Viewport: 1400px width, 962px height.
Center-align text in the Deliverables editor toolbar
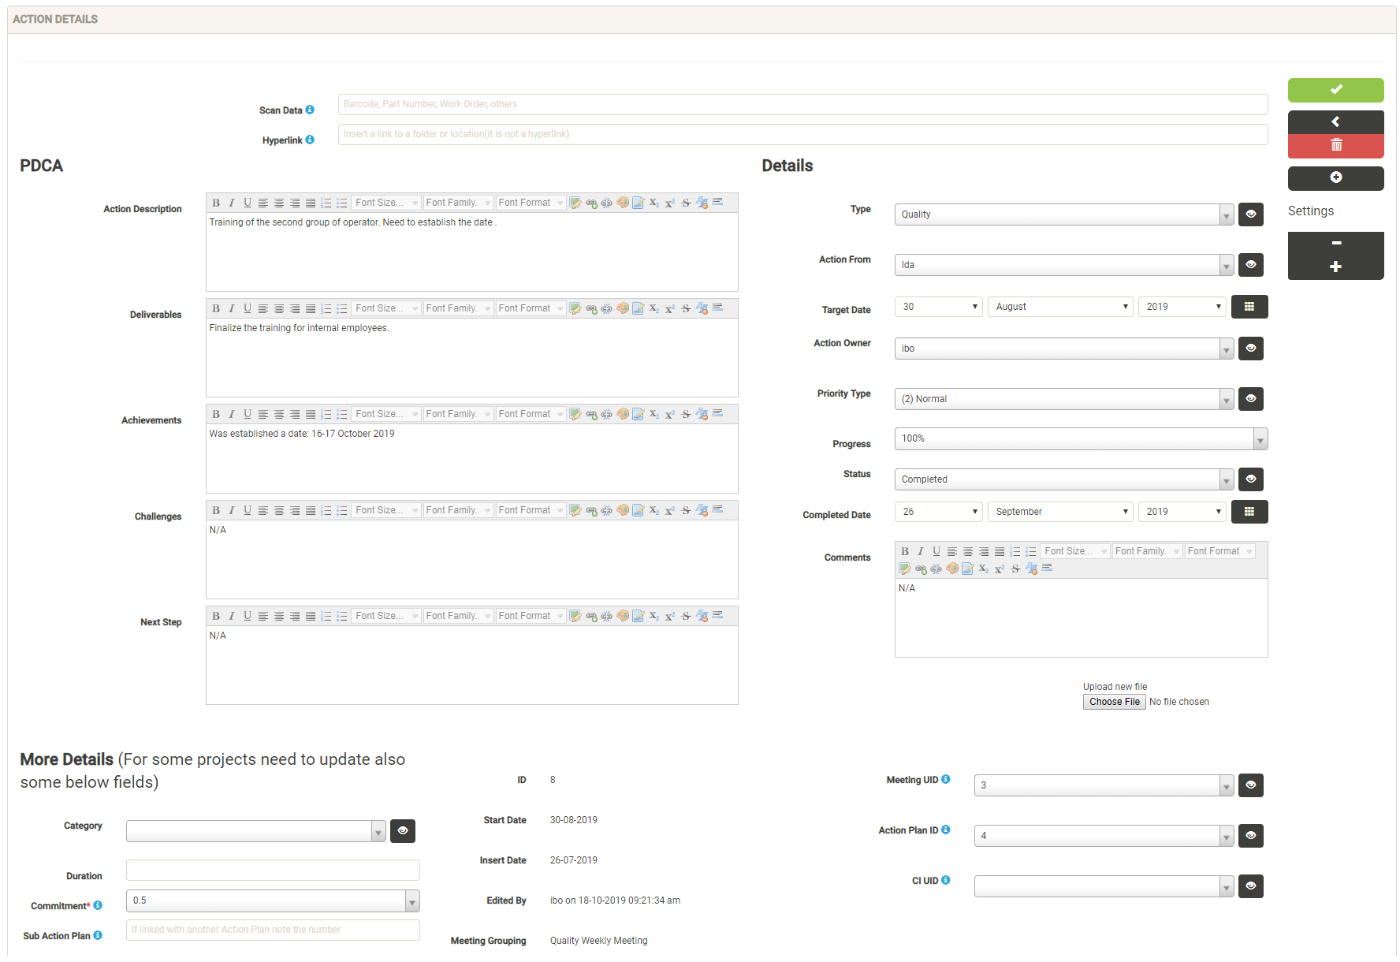[x=279, y=309]
